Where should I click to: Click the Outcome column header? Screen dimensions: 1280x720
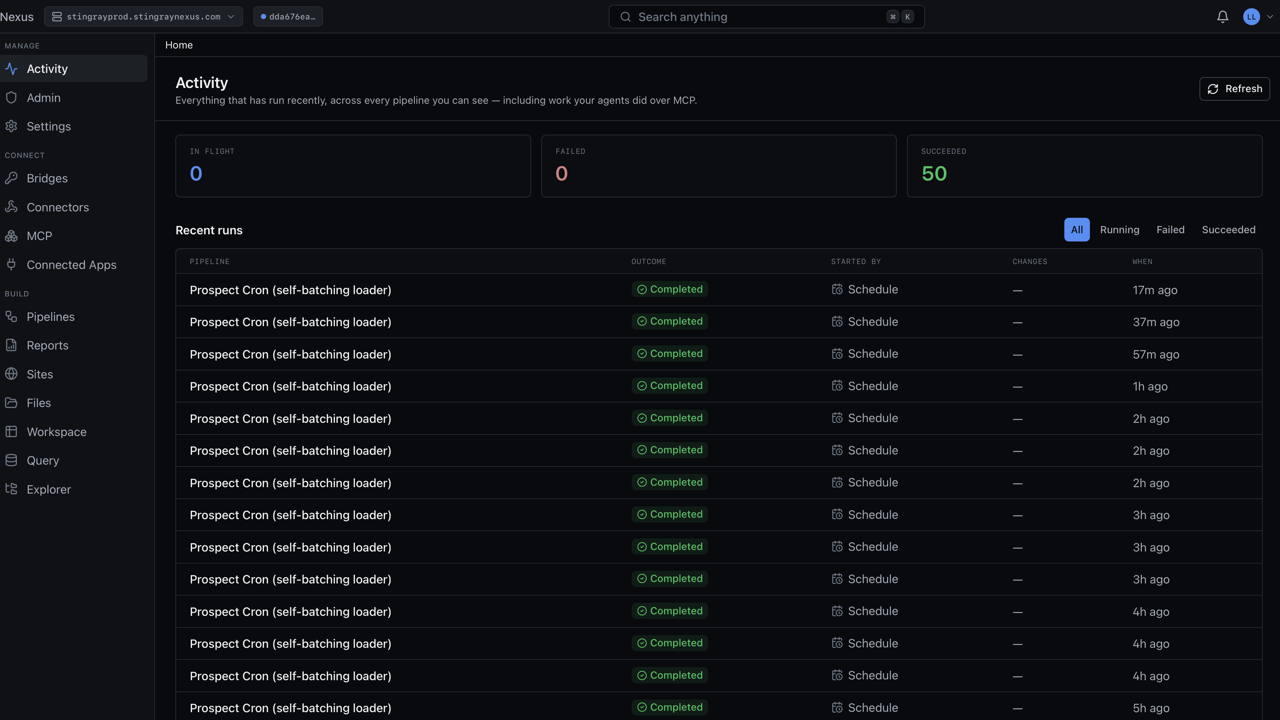coord(648,262)
